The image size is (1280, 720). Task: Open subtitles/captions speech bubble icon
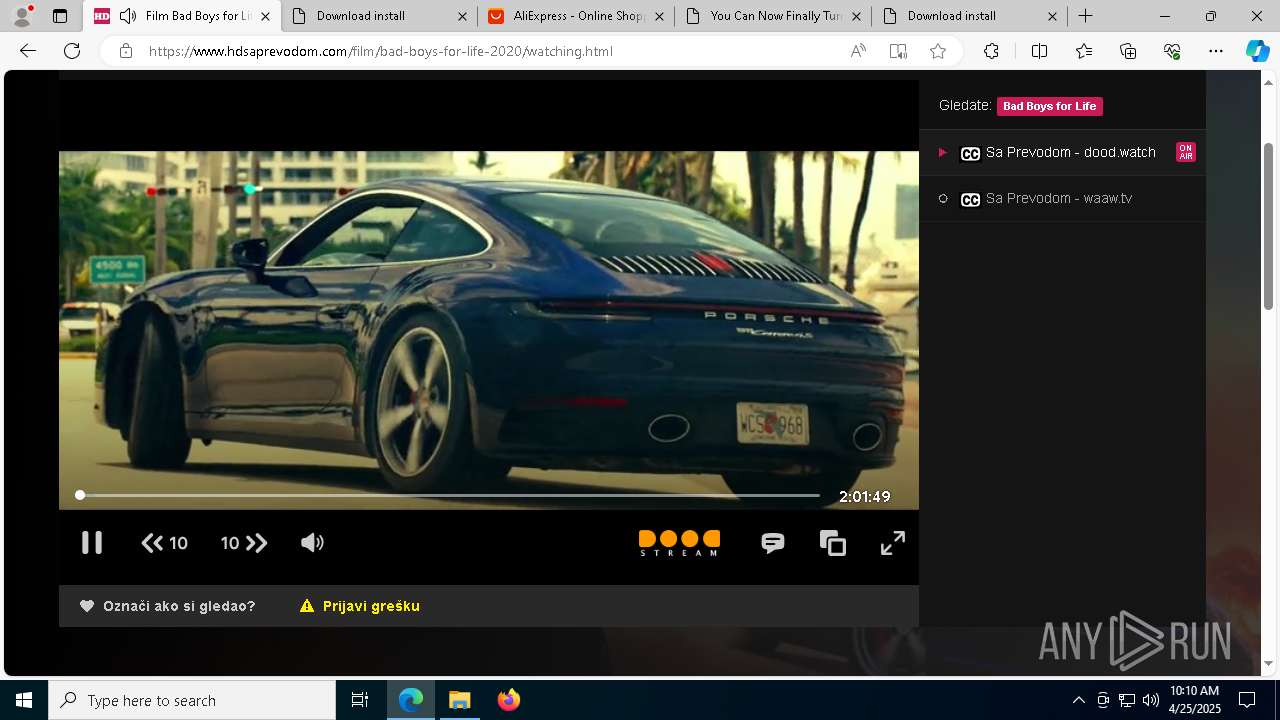773,543
